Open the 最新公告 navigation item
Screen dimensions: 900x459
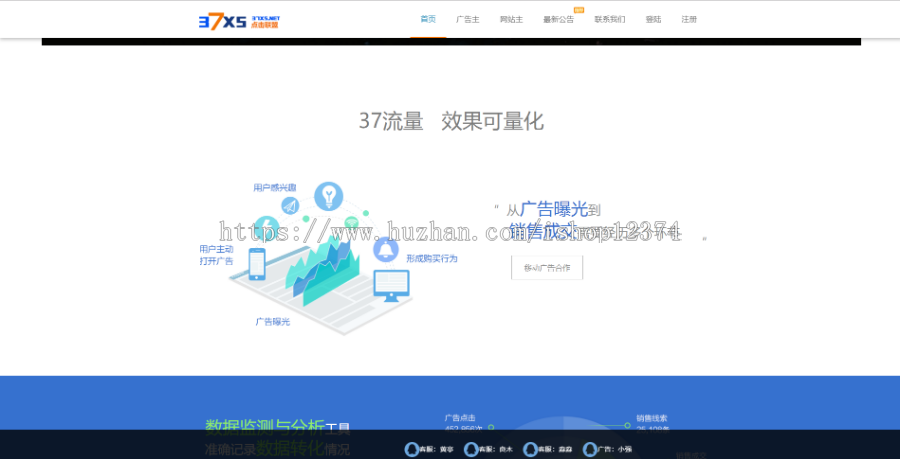(558, 19)
